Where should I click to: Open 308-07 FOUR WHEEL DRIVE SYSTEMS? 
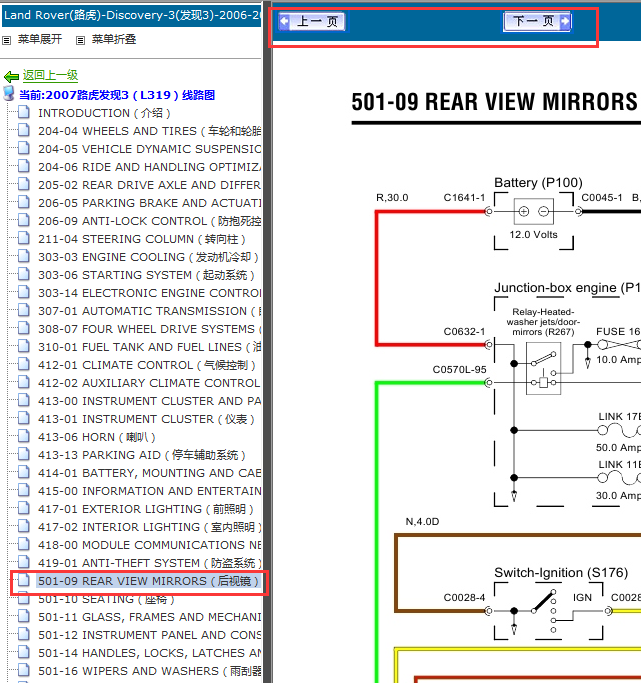pos(149,329)
